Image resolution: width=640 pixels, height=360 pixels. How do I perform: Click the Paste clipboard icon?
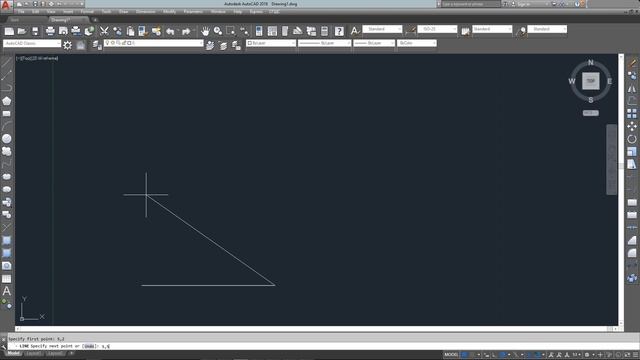pos(130,31)
